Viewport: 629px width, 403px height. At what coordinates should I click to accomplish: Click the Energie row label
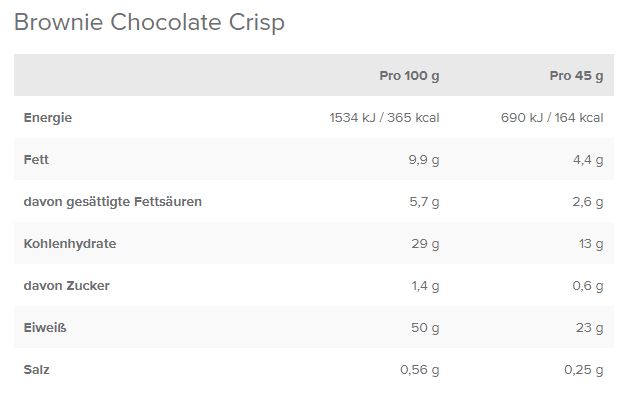[48, 118]
